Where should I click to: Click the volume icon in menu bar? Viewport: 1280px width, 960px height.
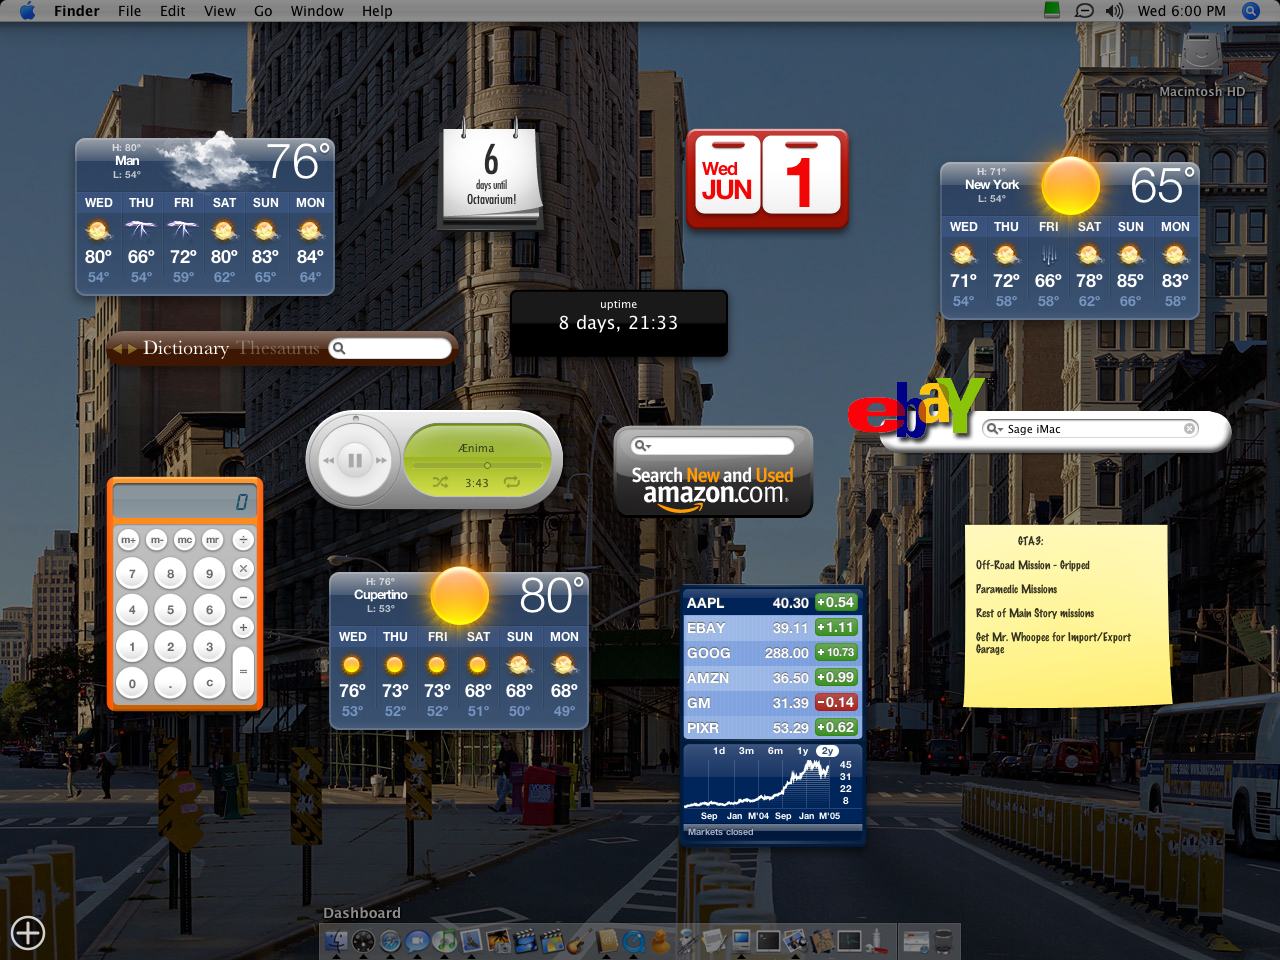click(x=1115, y=11)
